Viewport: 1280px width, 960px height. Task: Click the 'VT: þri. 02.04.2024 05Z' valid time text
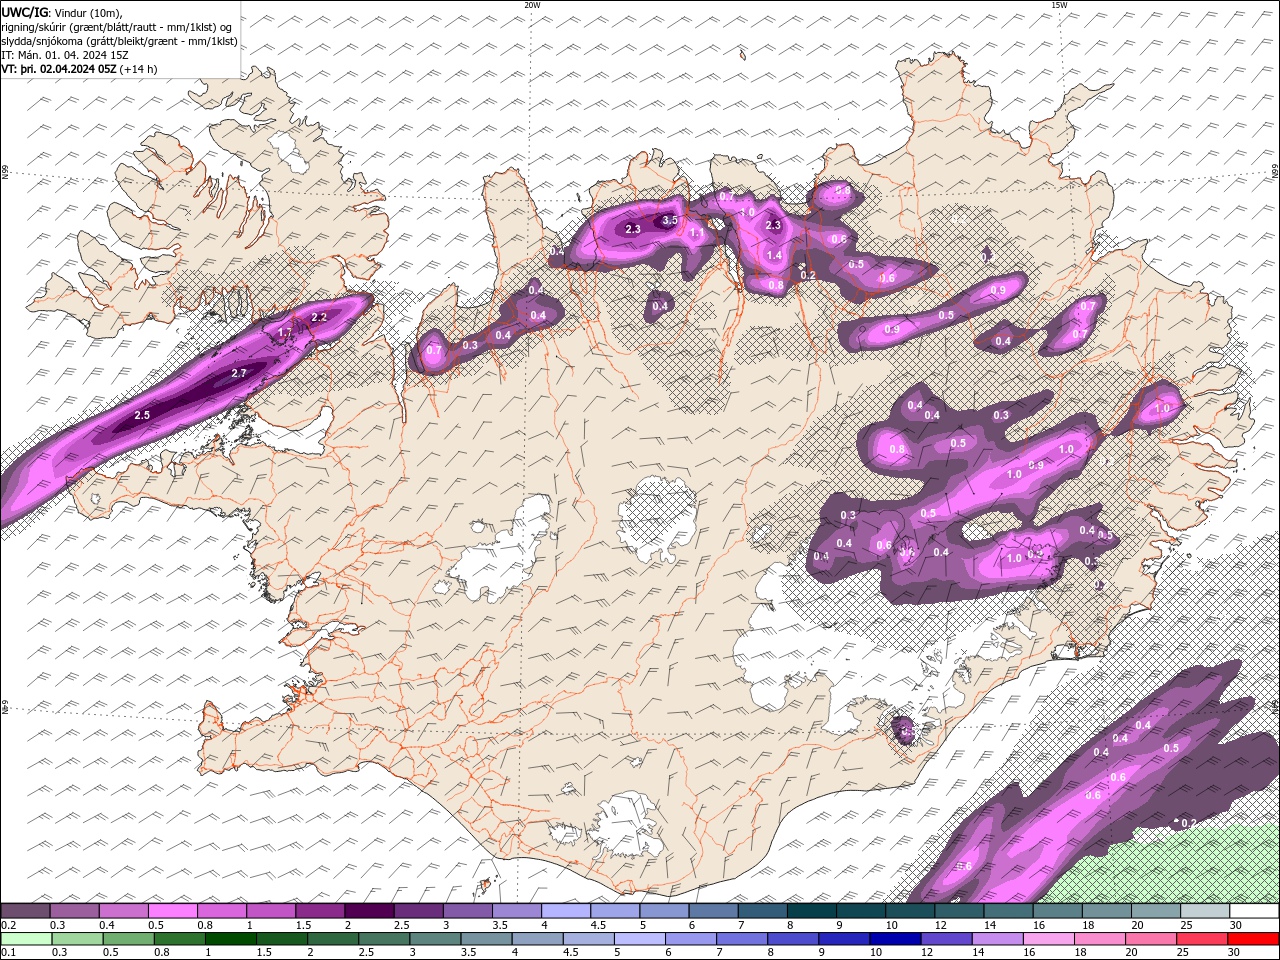pyautogui.click(x=59, y=69)
